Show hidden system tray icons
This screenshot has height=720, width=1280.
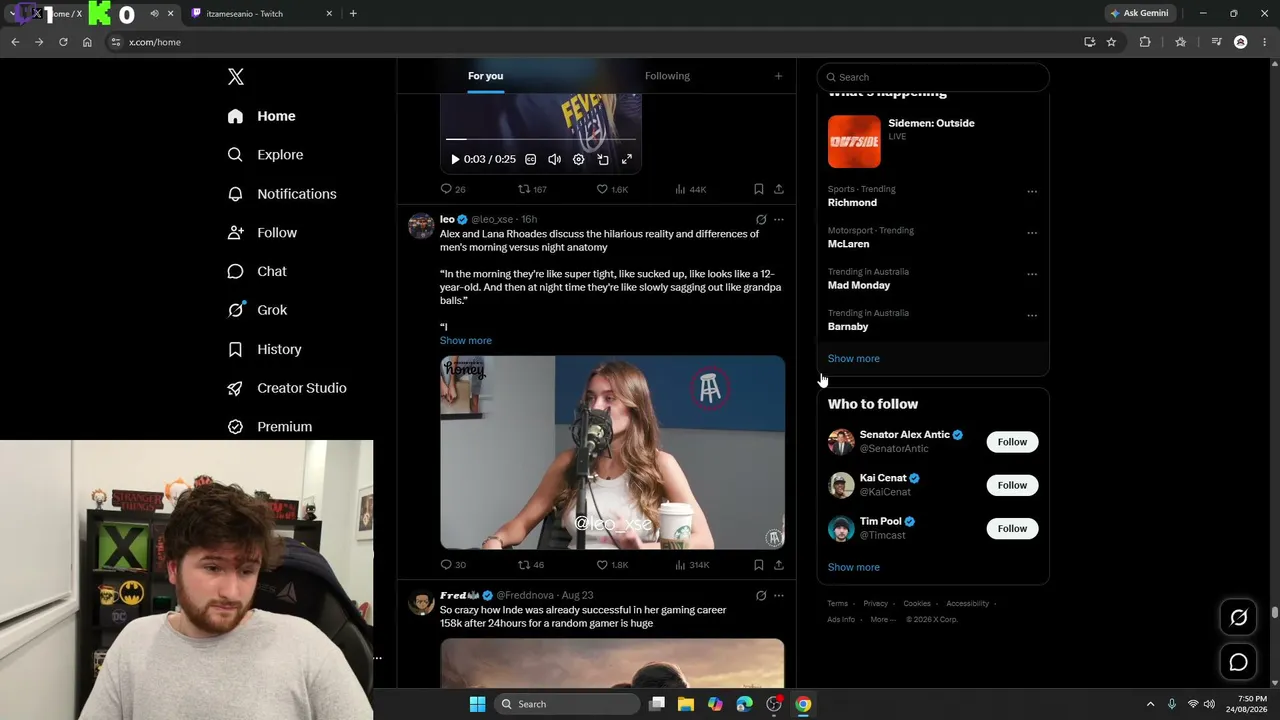[1150, 704]
